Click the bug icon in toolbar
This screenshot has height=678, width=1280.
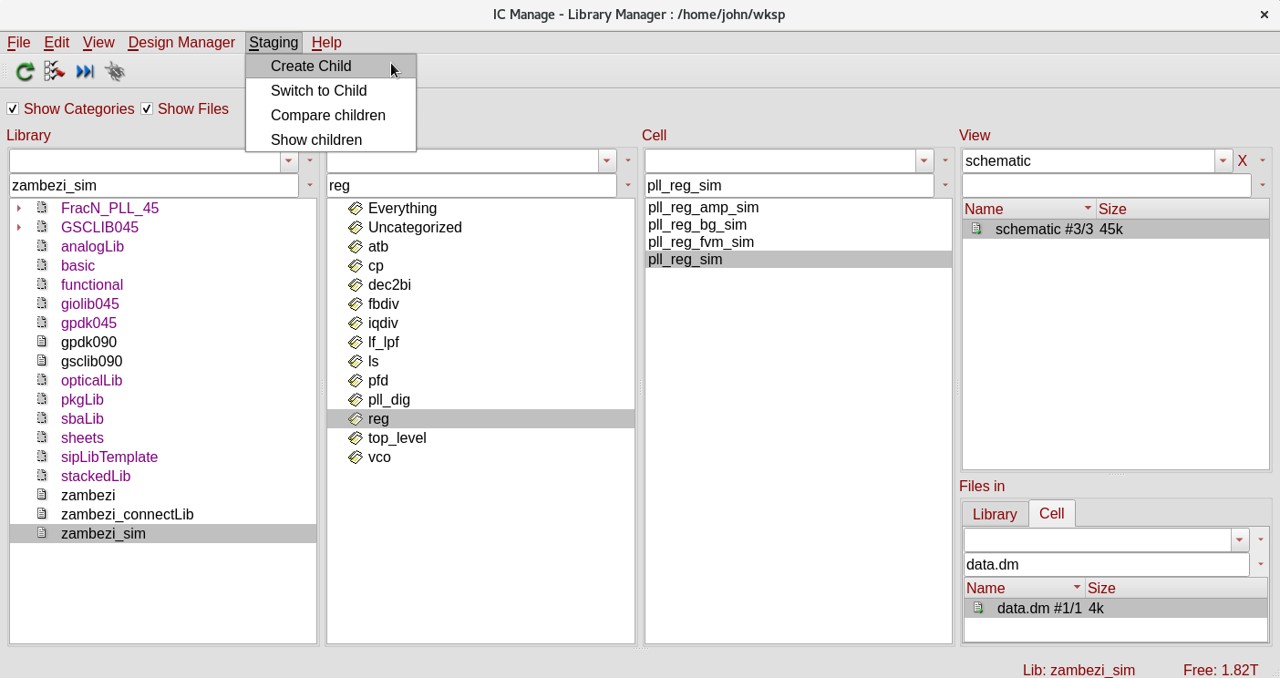coord(115,72)
